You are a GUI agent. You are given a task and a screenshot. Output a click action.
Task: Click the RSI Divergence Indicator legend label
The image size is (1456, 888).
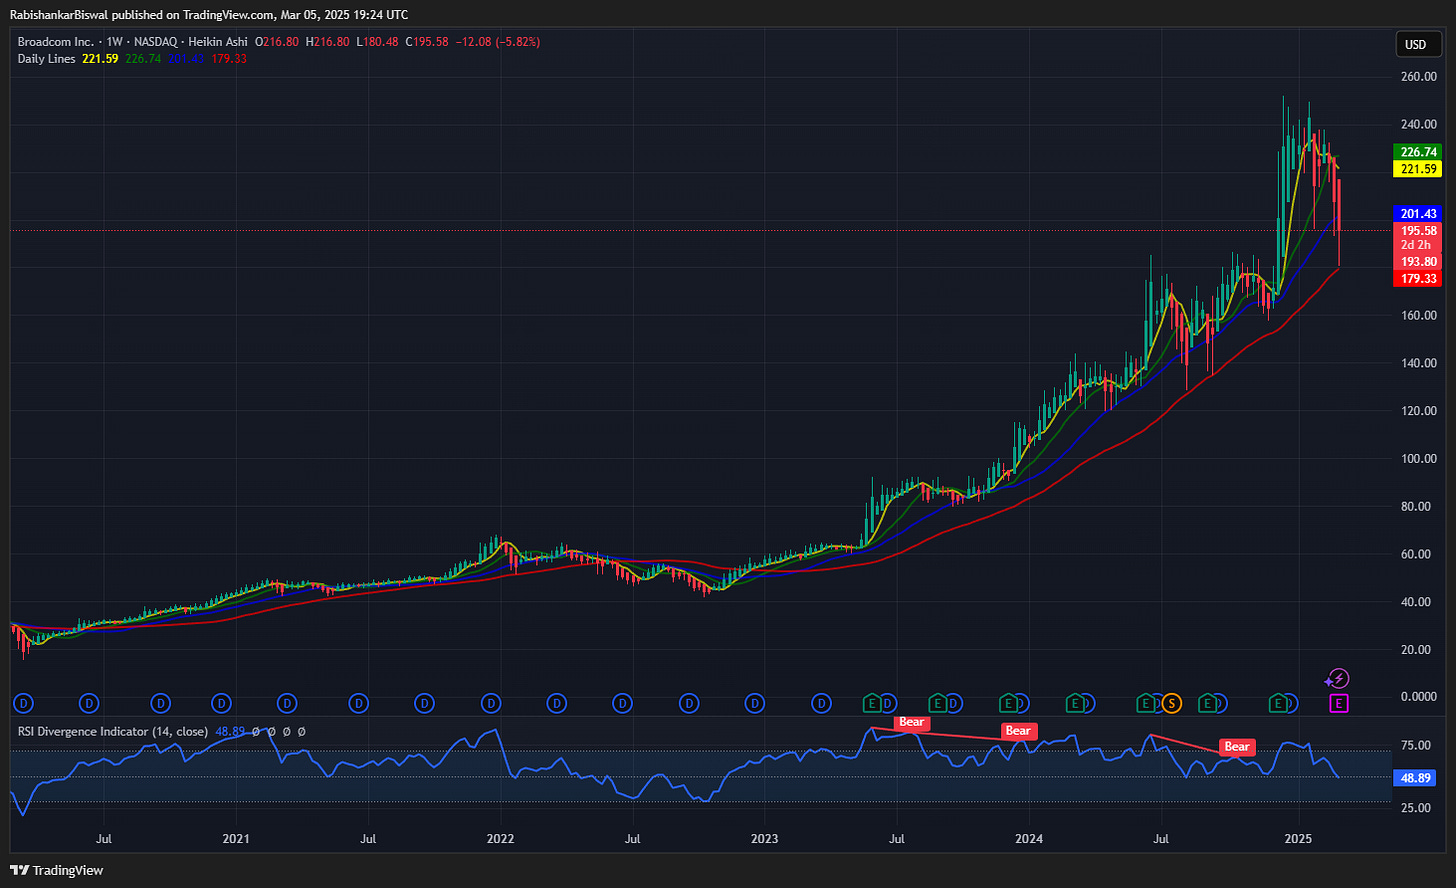click(110, 731)
